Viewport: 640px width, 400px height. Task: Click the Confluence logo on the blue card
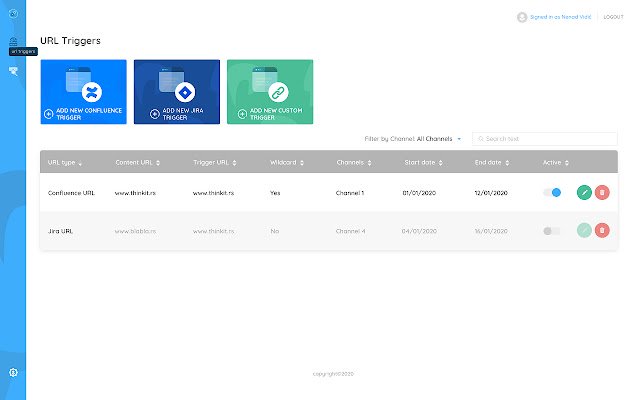click(92, 92)
